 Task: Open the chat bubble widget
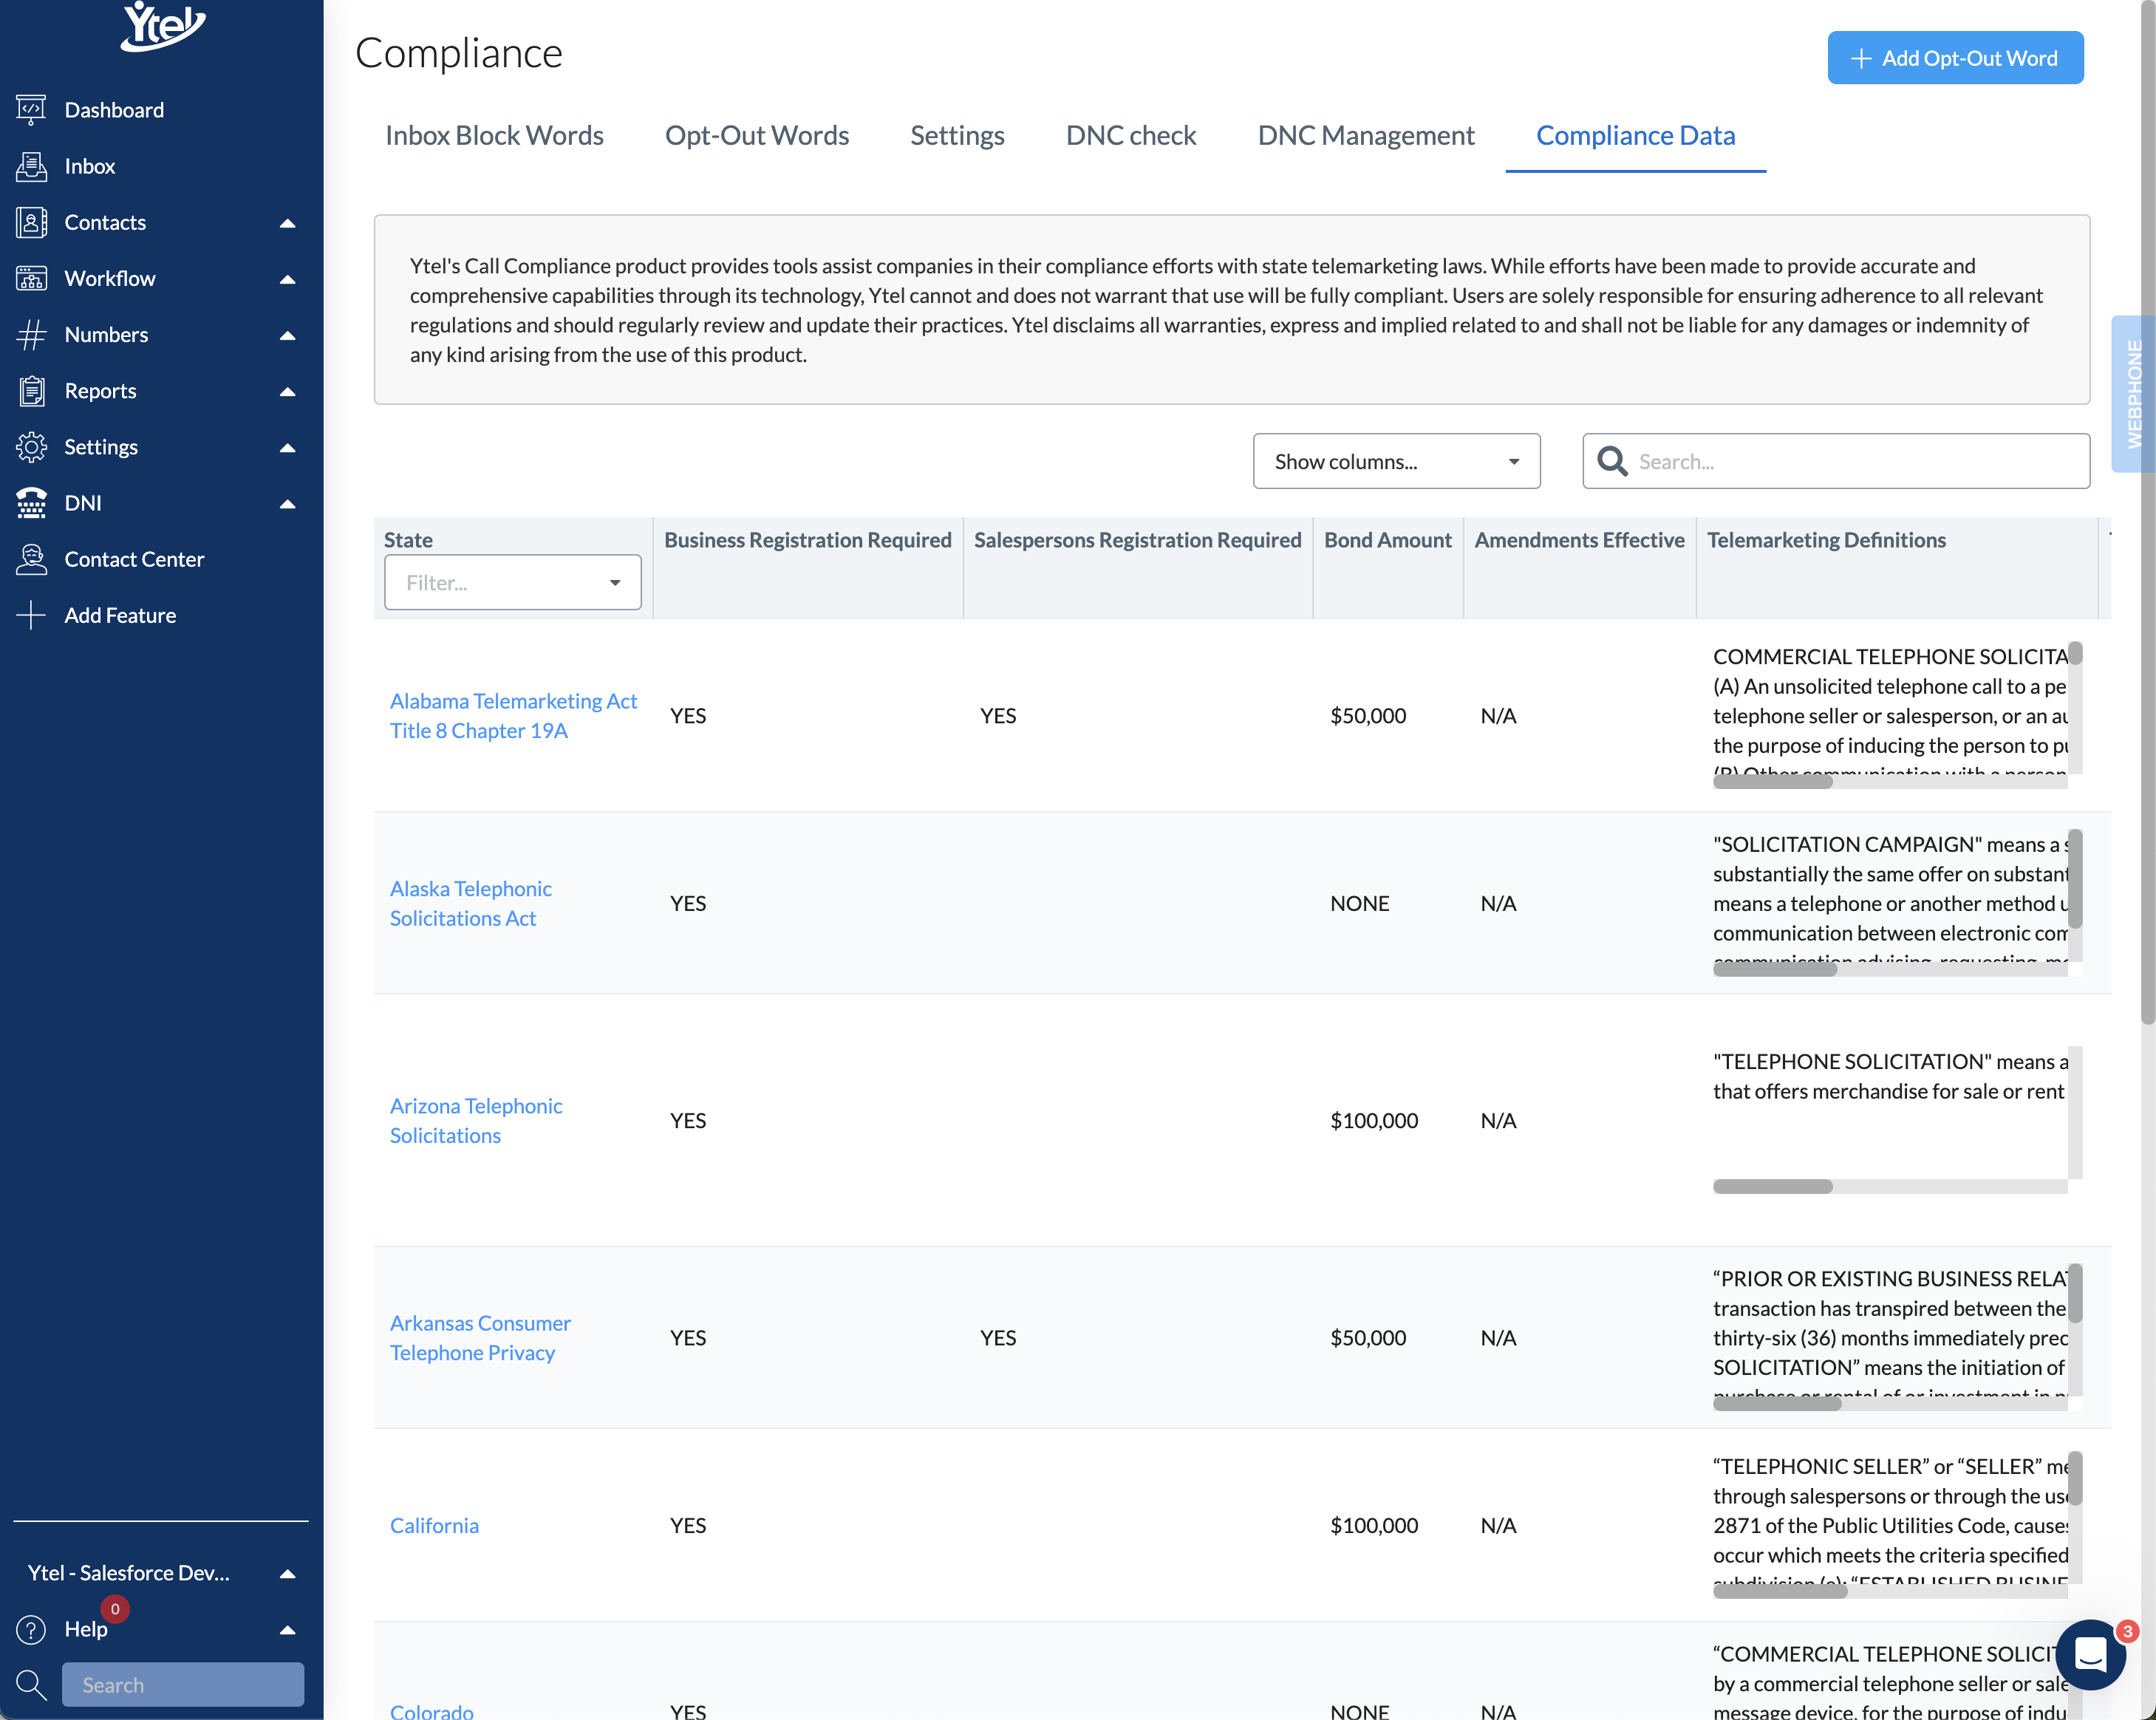point(2090,1655)
